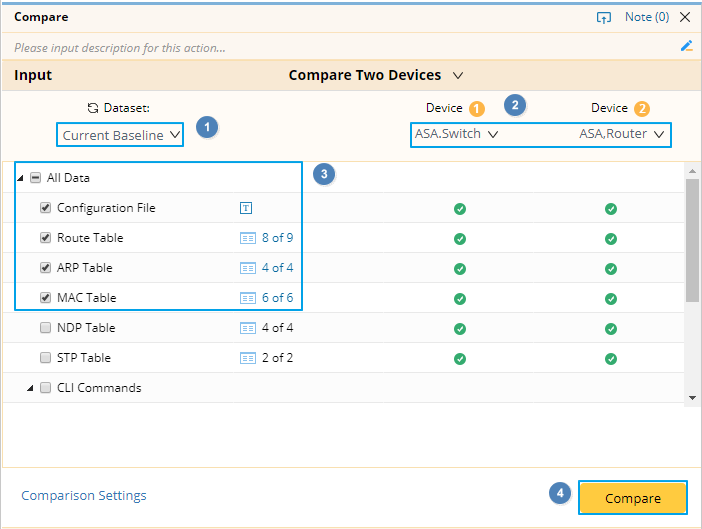Screen dimensions: 702x529
Task: Click the edit description pencil icon
Action: pyautogui.click(x=686, y=46)
